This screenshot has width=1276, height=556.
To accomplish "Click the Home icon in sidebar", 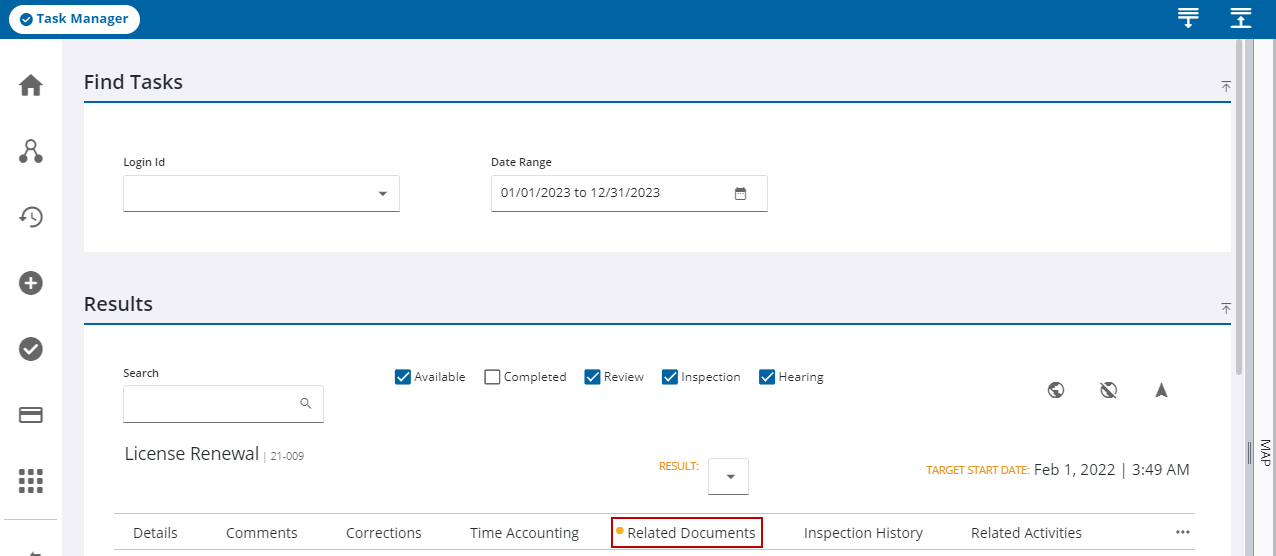I will [x=31, y=86].
